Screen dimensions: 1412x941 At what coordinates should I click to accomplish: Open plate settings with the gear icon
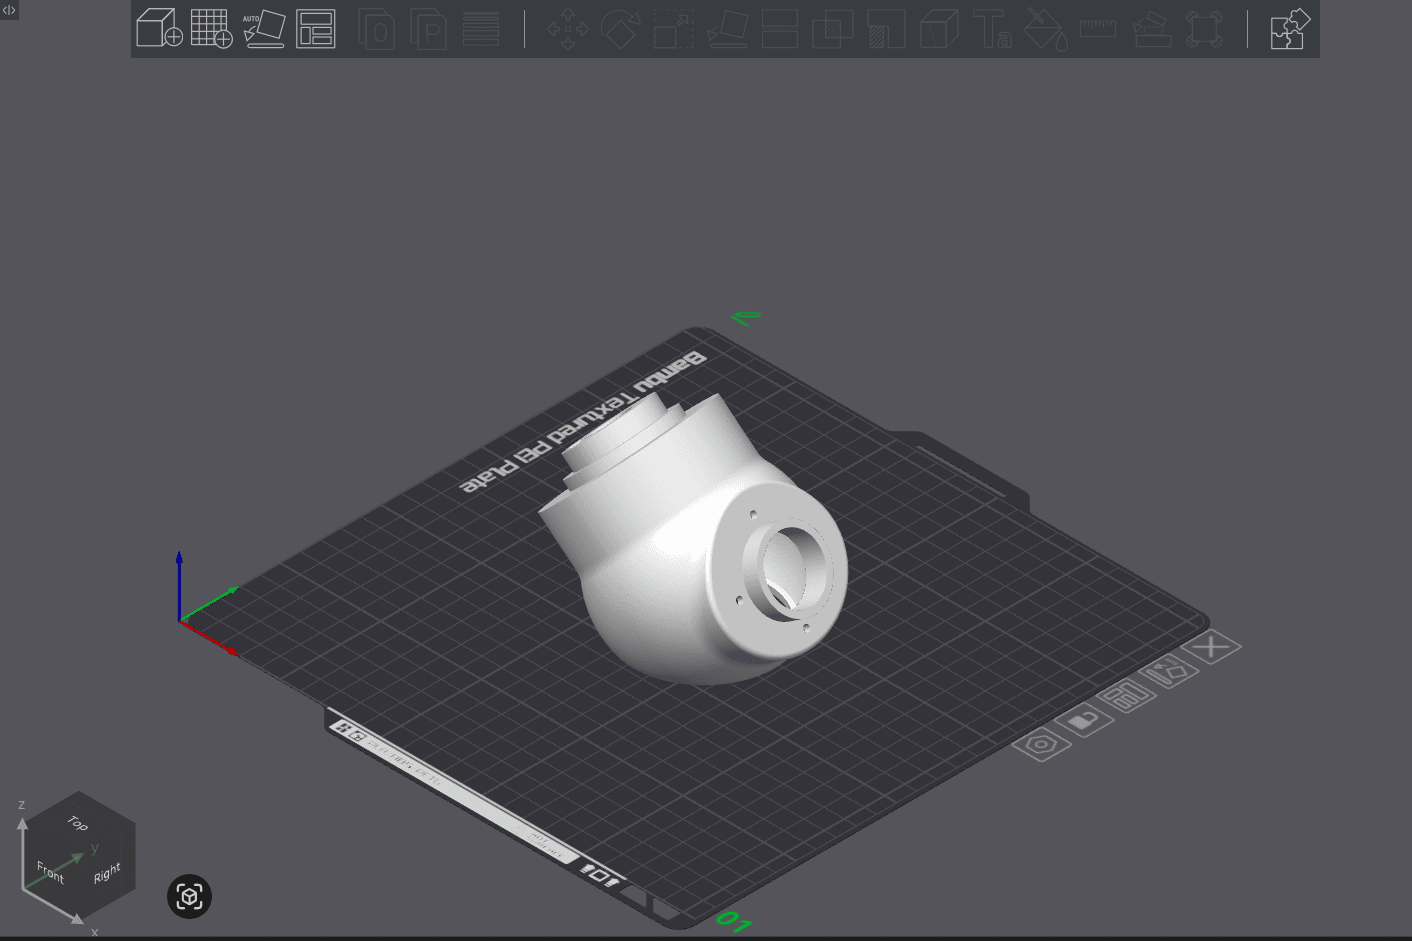[1043, 744]
